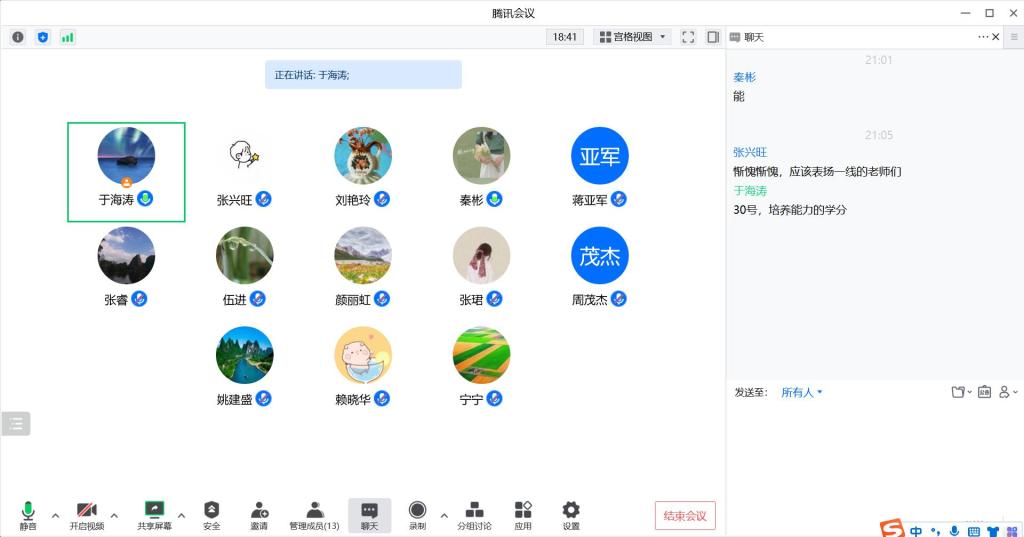Viewport: 1024px width, 537px height.
Task: Enter full screen mode icon
Action: 688,37
